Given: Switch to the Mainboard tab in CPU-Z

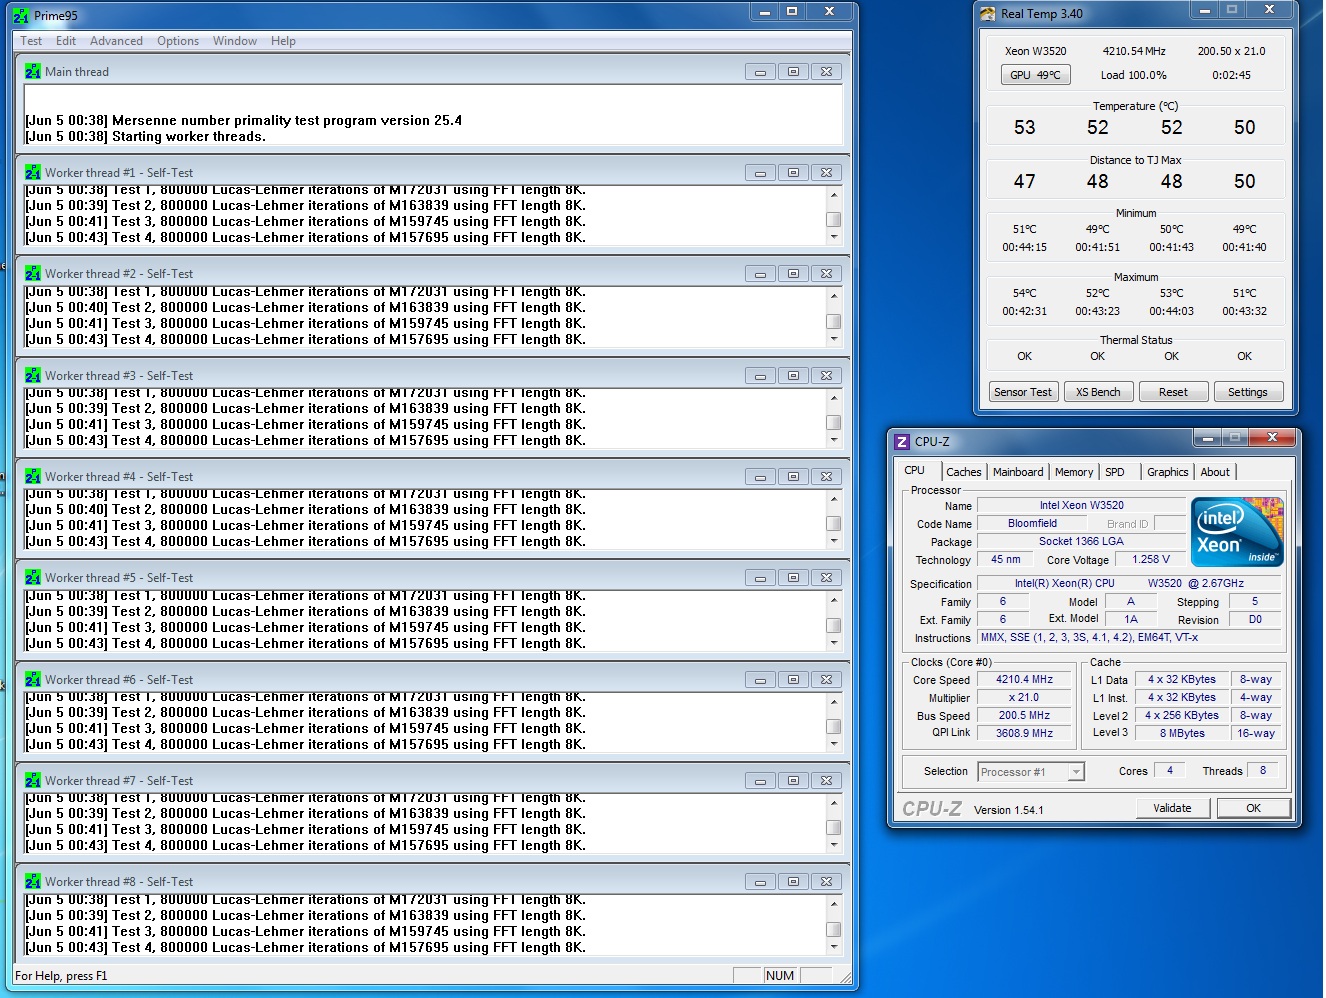Looking at the screenshot, I should 1018,472.
